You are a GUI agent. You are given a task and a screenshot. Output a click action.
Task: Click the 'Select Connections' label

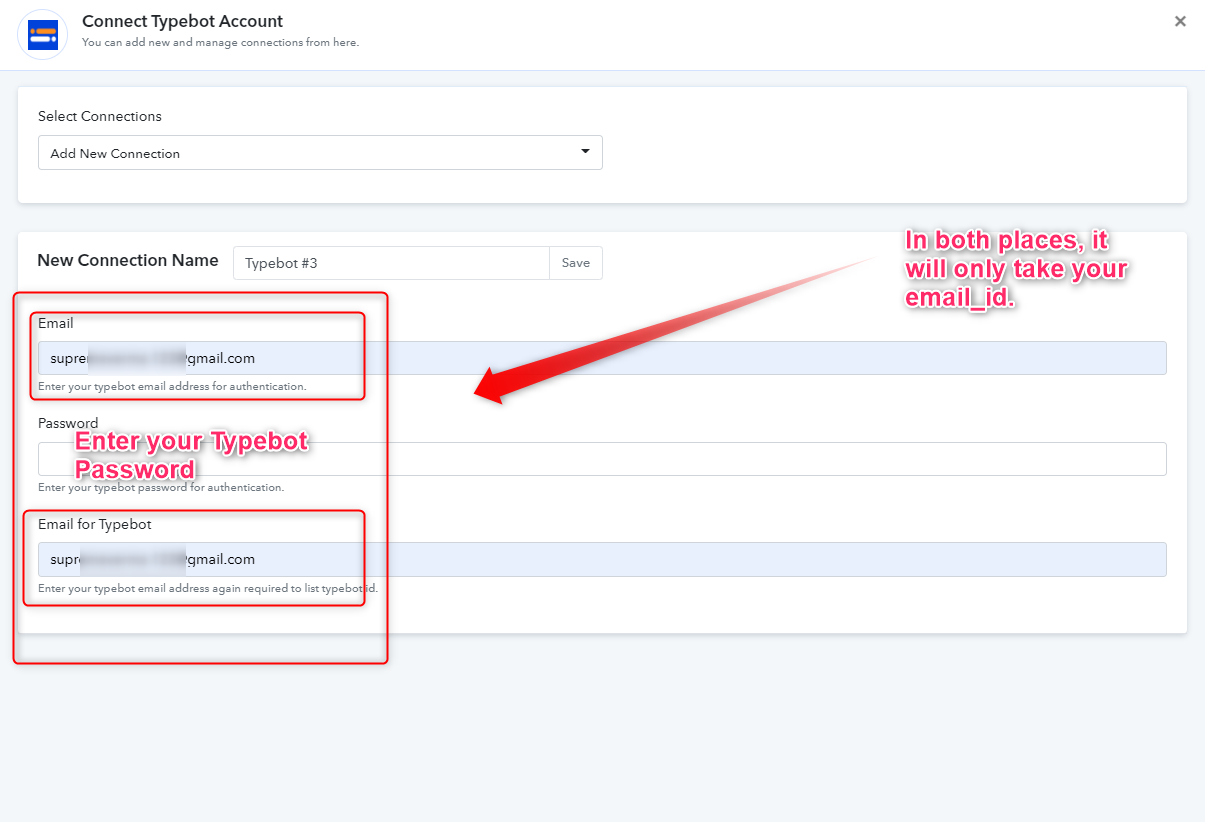click(x=100, y=116)
